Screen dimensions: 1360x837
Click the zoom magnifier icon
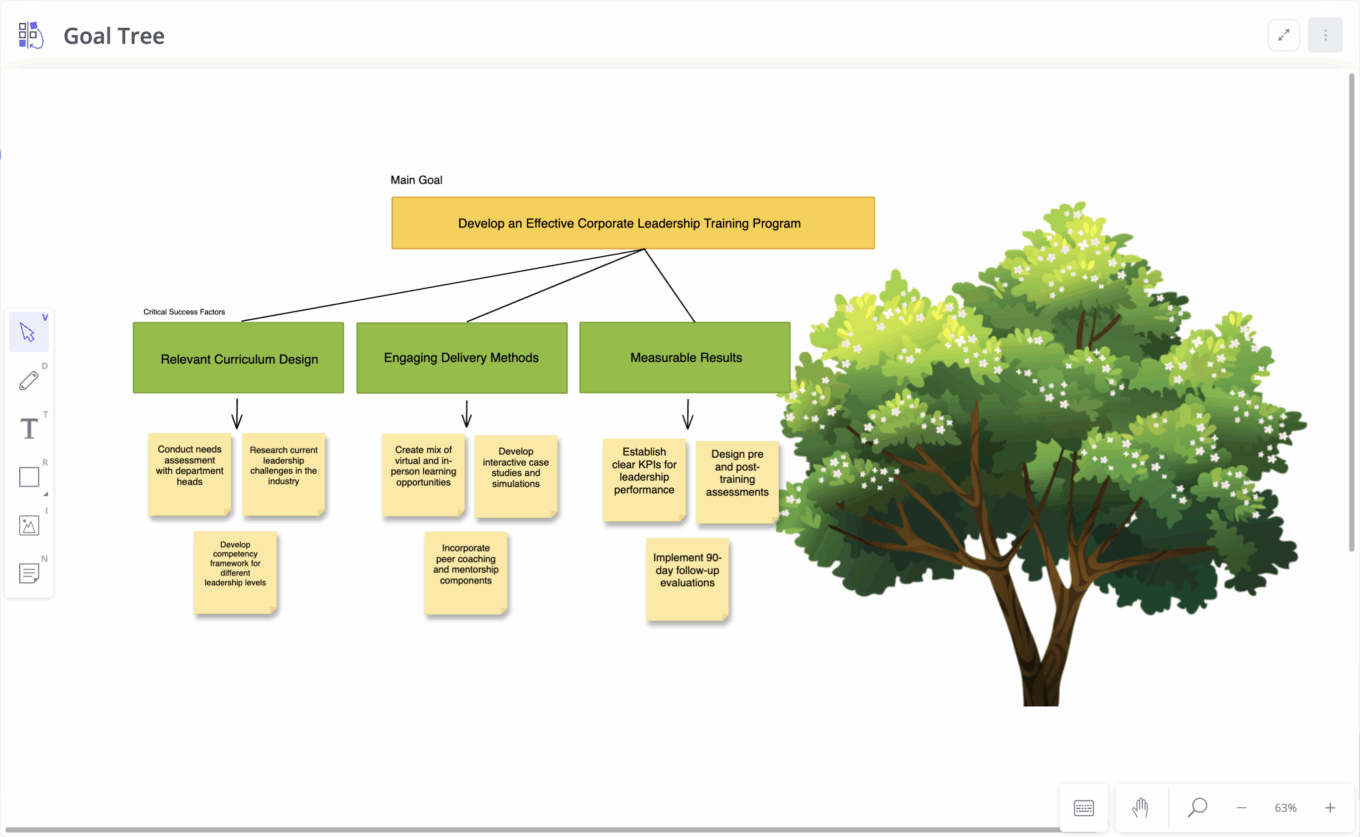1196,807
